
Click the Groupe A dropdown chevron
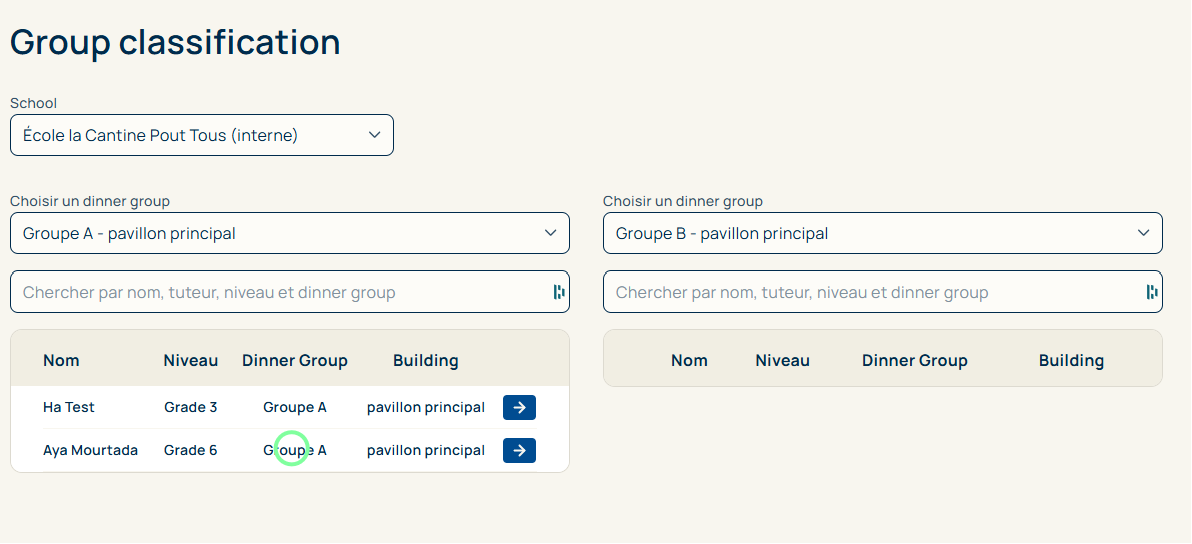(551, 233)
